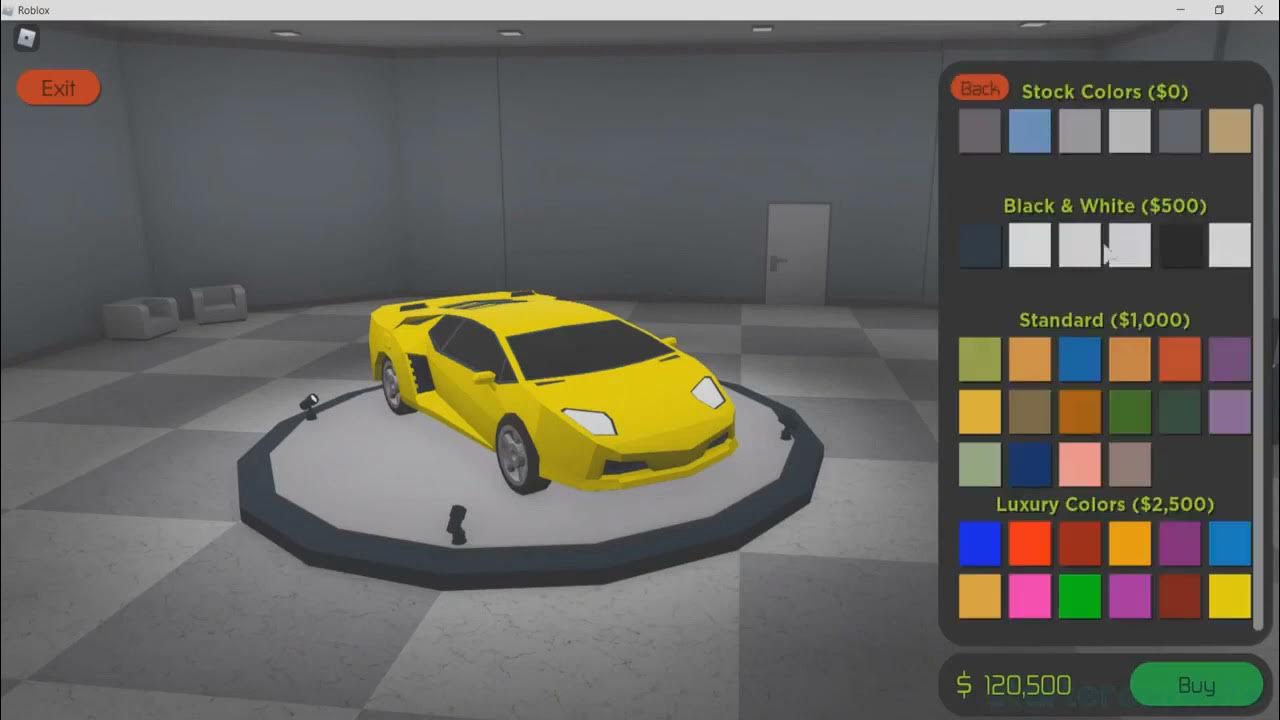The image size is (1280, 720).
Task: Select the dark navy Black & White swatch
Action: 980,245
